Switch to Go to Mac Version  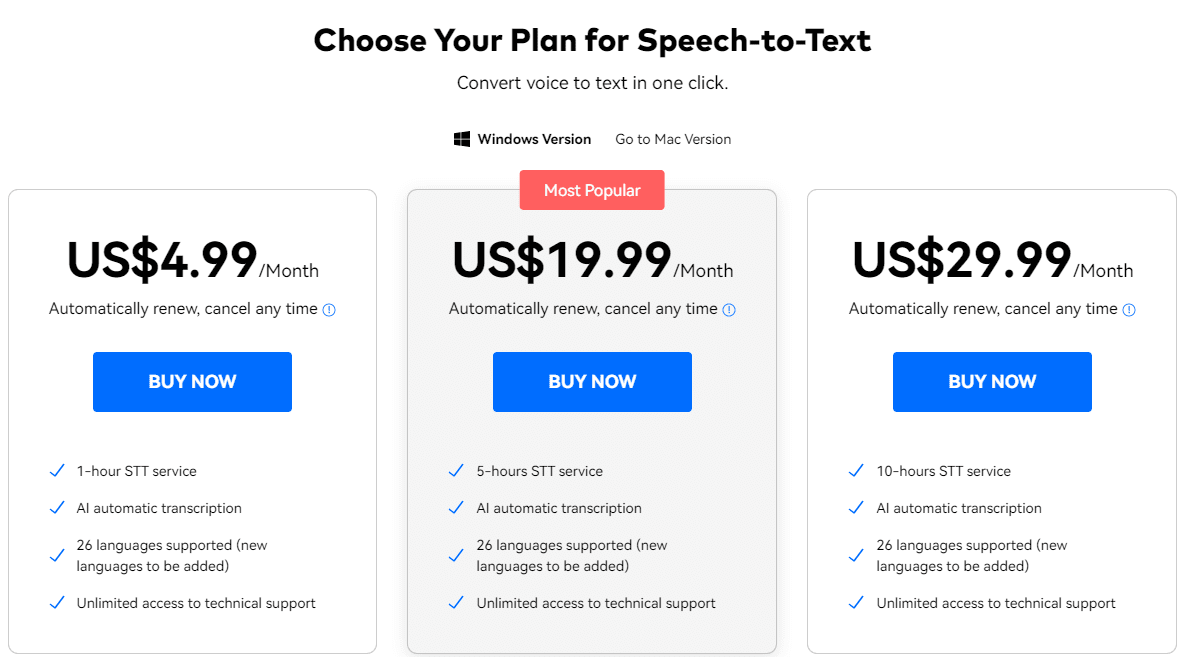point(673,139)
